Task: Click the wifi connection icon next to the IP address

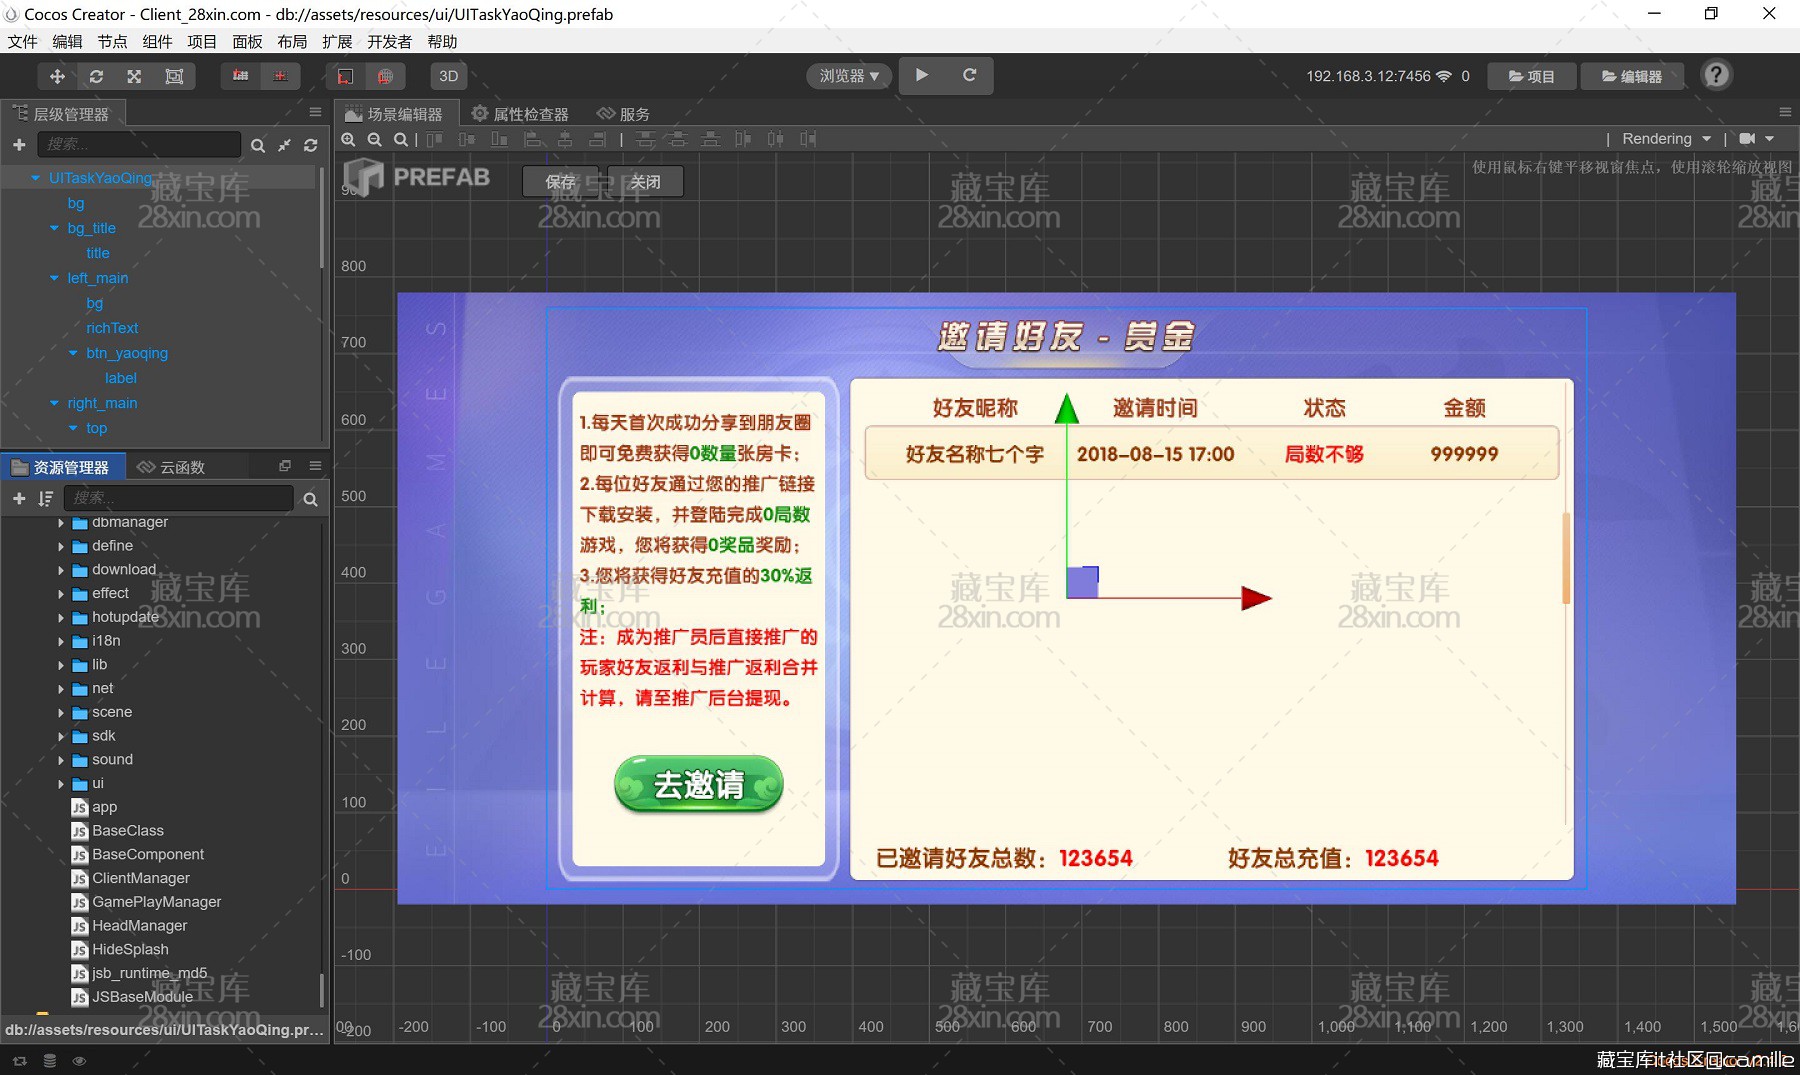Action: pos(1444,76)
